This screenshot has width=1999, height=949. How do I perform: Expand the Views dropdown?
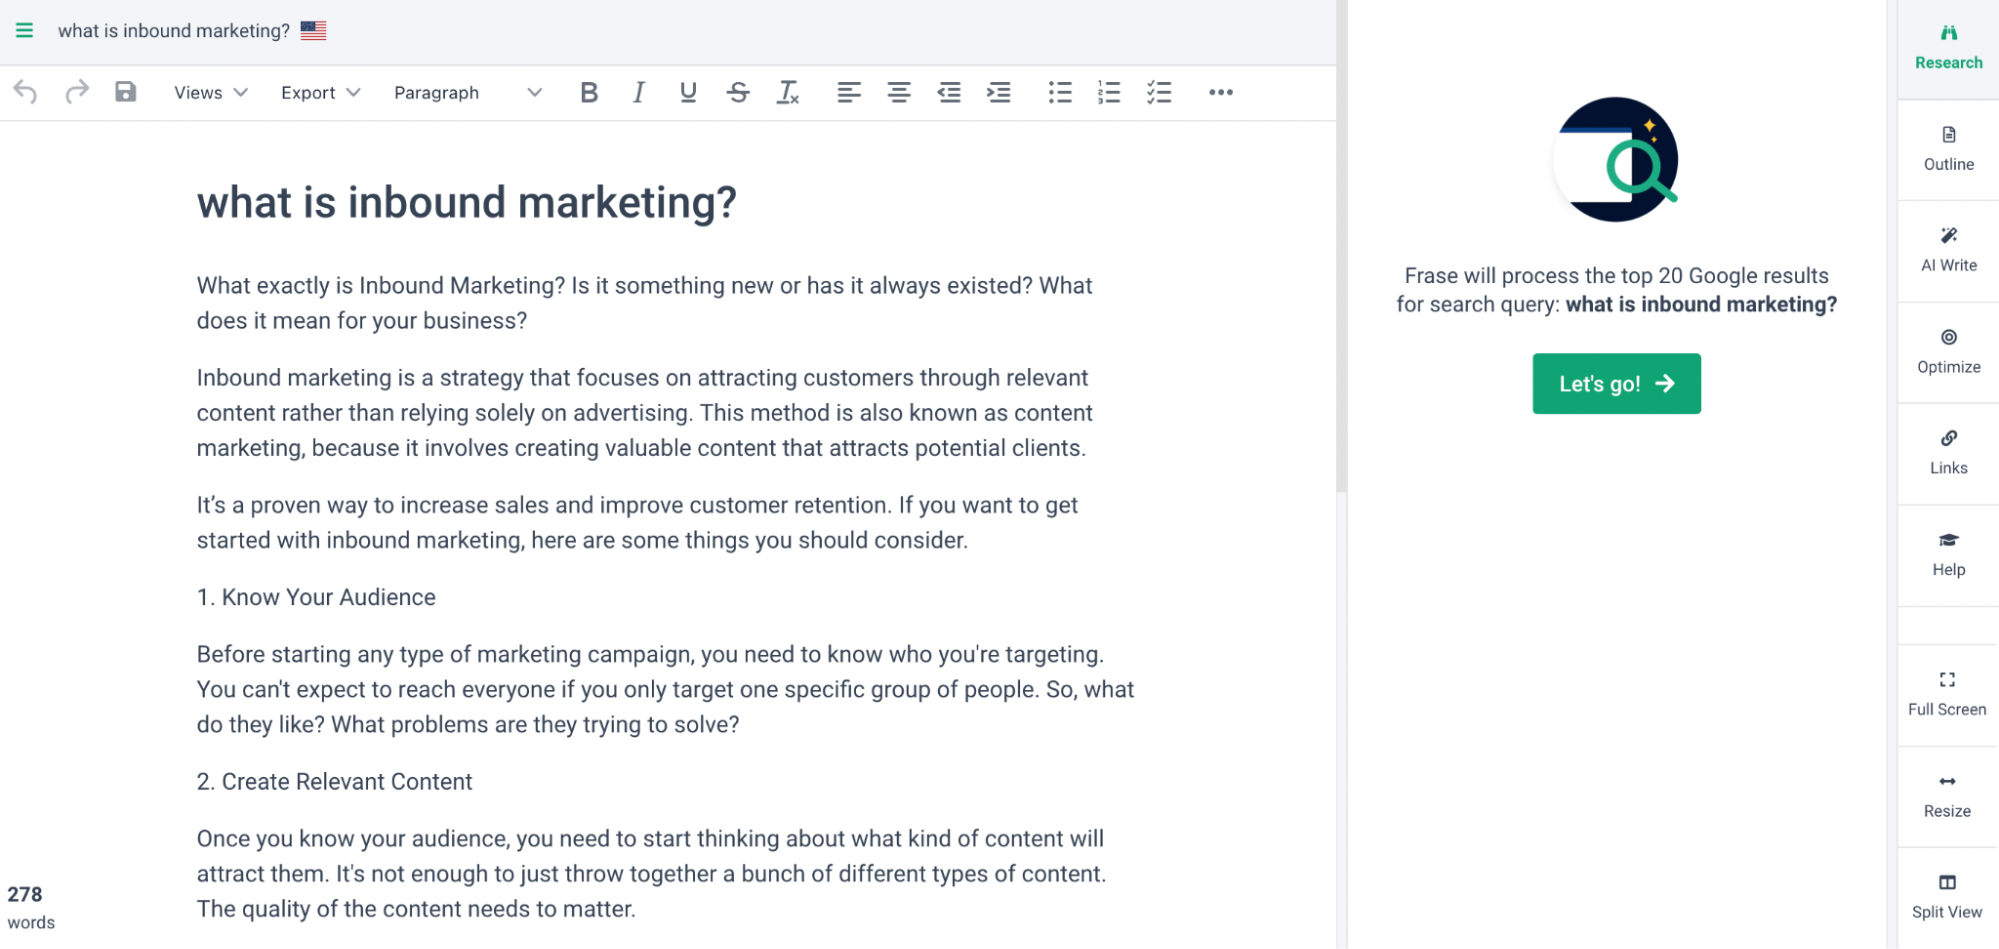tap(210, 92)
